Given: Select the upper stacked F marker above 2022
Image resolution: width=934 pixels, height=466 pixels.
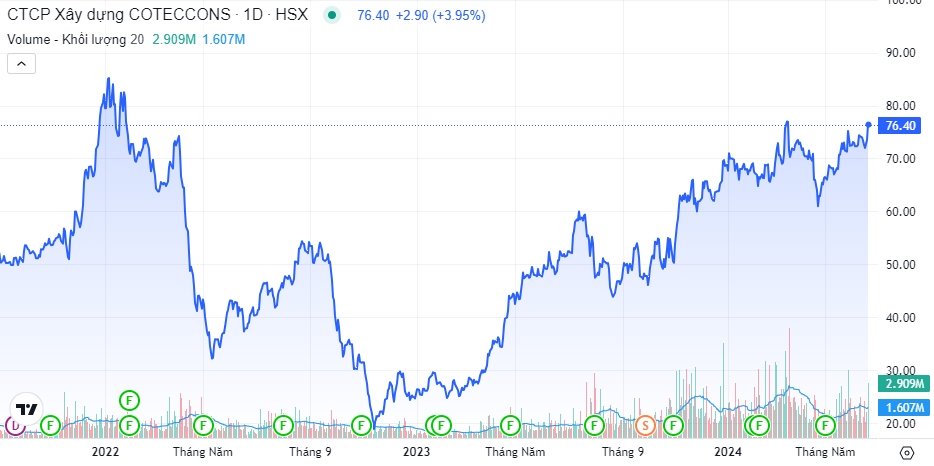Looking at the screenshot, I should [x=129, y=400].
